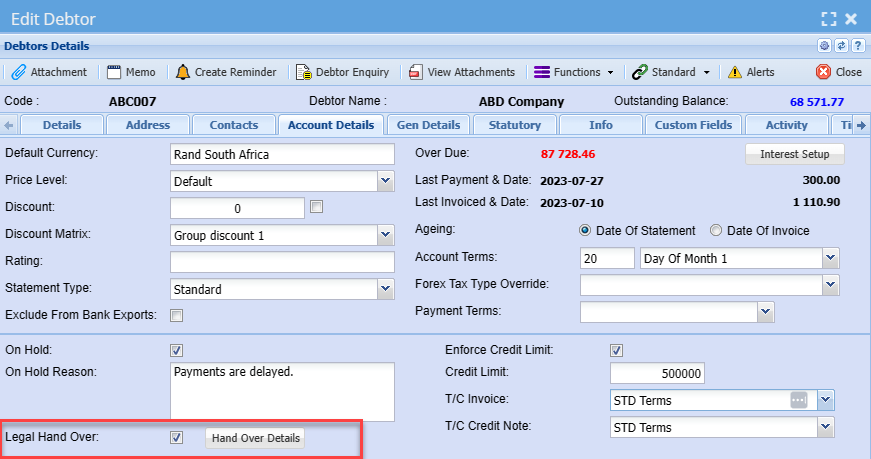Image resolution: width=871 pixels, height=459 pixels.
Task: Open the Statutory tab
Action: coord(515,125)
